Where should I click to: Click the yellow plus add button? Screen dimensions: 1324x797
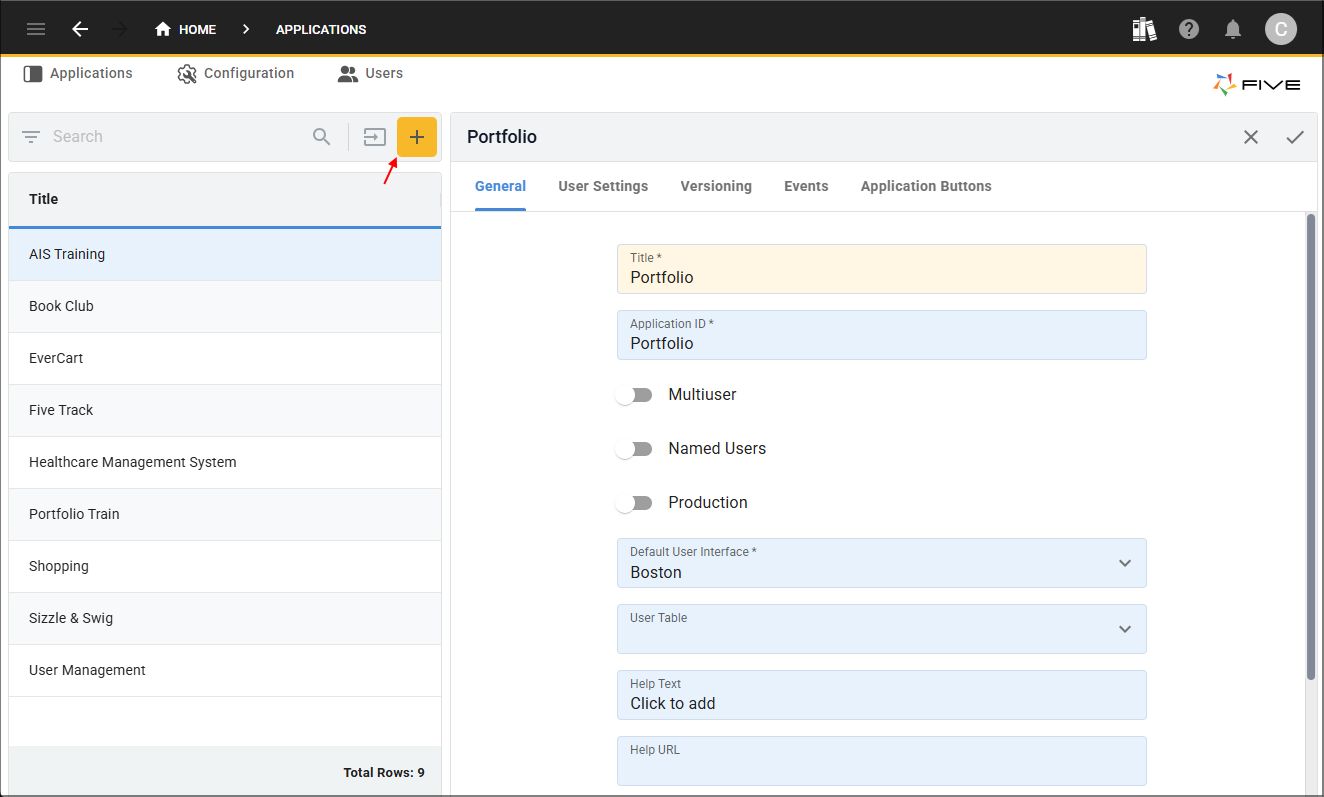click(x=417, y=137)
